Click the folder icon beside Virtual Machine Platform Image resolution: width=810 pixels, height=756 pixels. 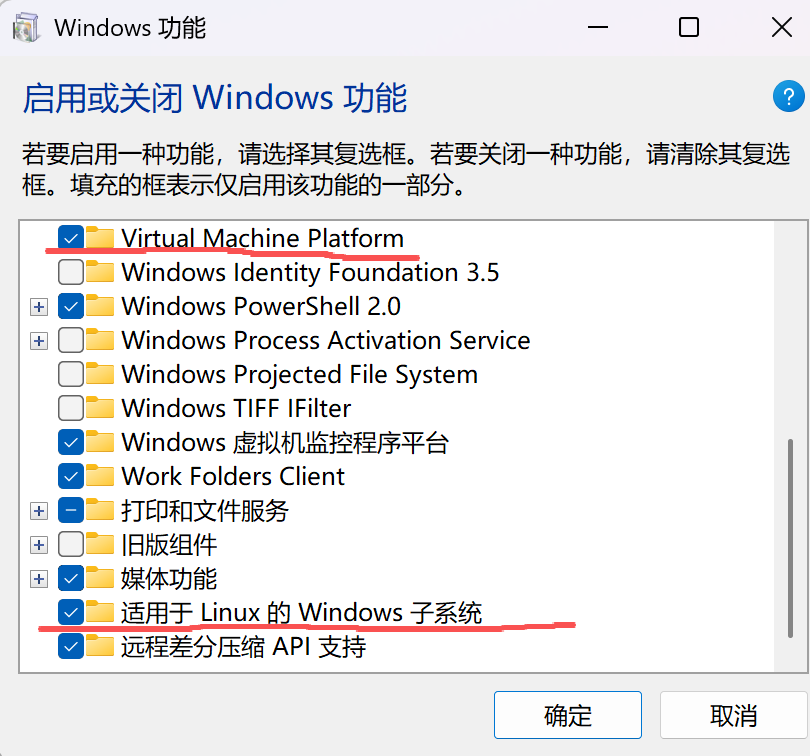tap(100, 238)
